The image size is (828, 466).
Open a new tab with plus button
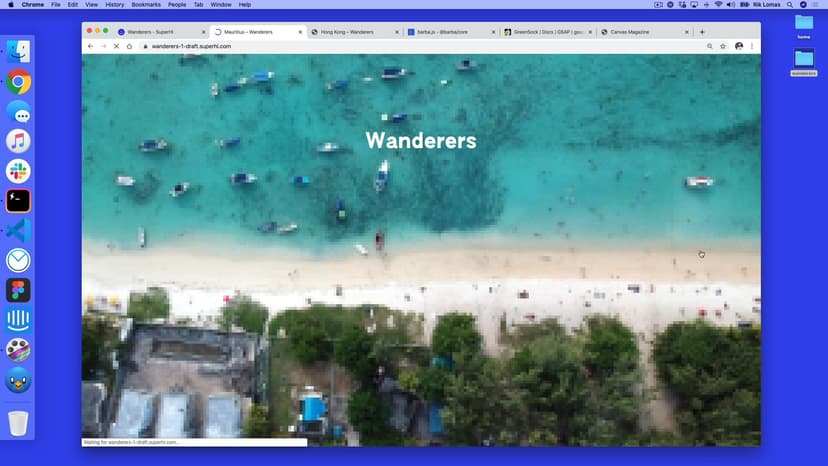click(702, 32)
